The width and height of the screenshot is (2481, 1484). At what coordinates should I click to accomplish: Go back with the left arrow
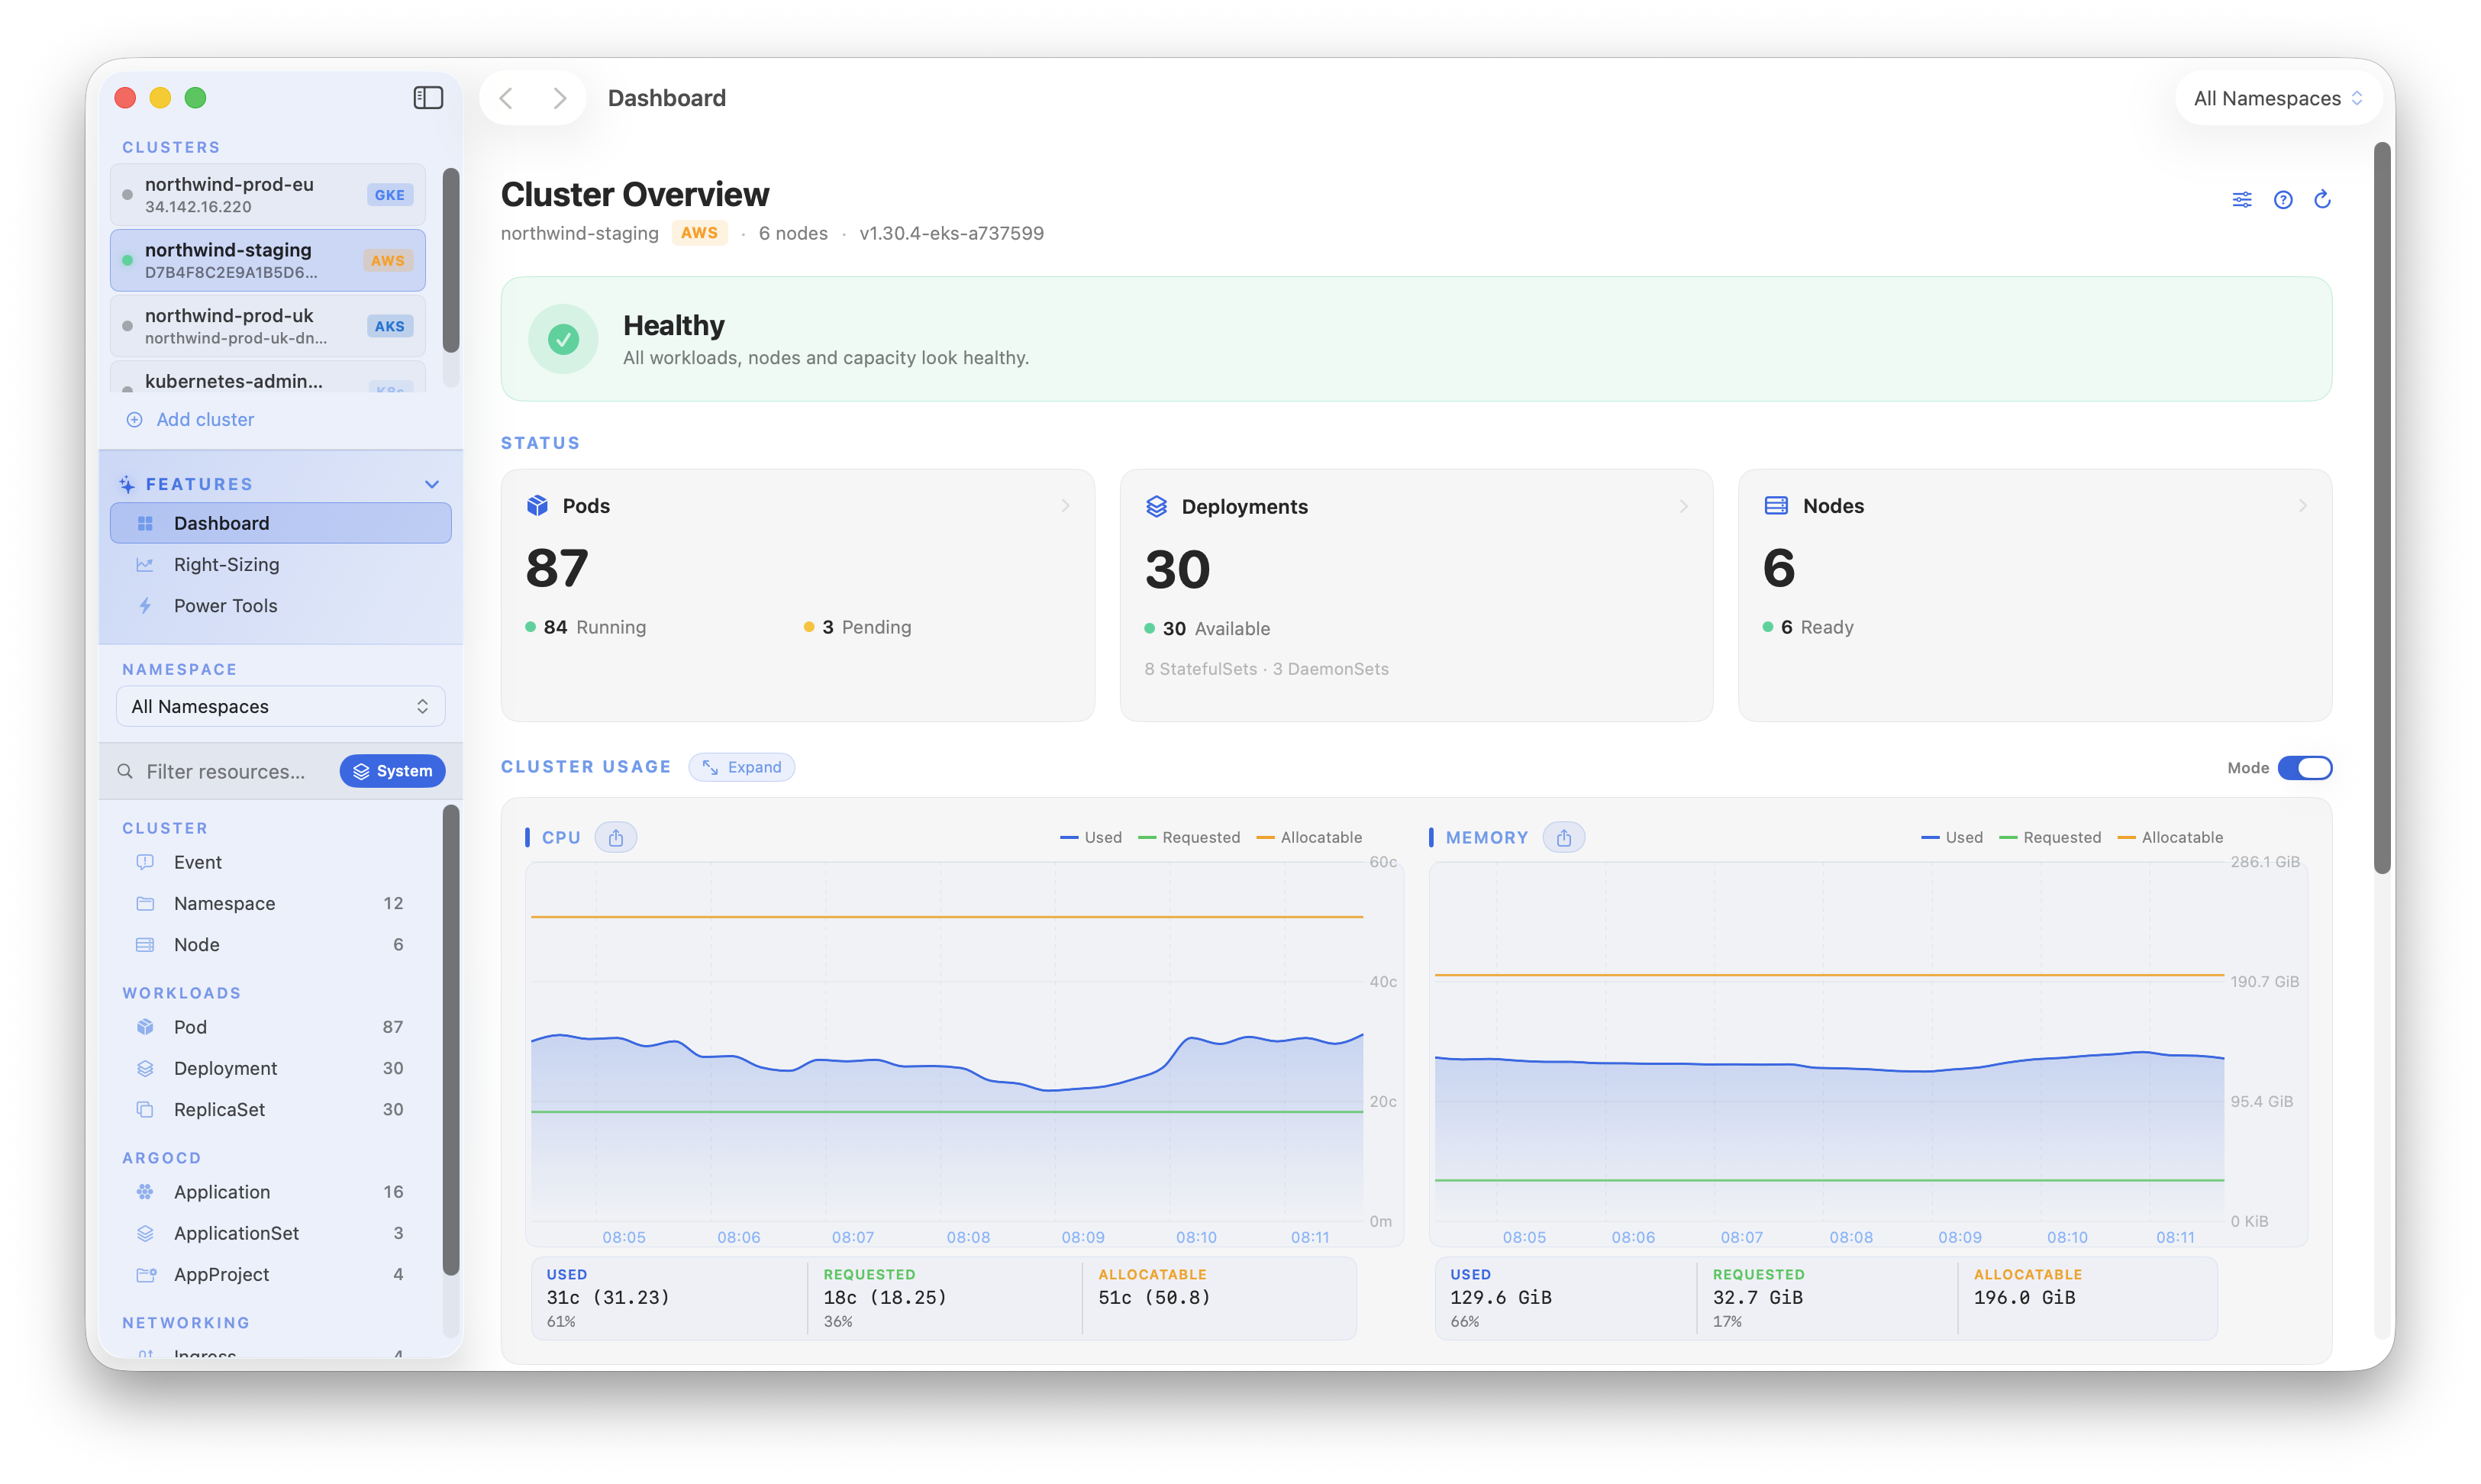pyautogui.click(x=507, y=98)
